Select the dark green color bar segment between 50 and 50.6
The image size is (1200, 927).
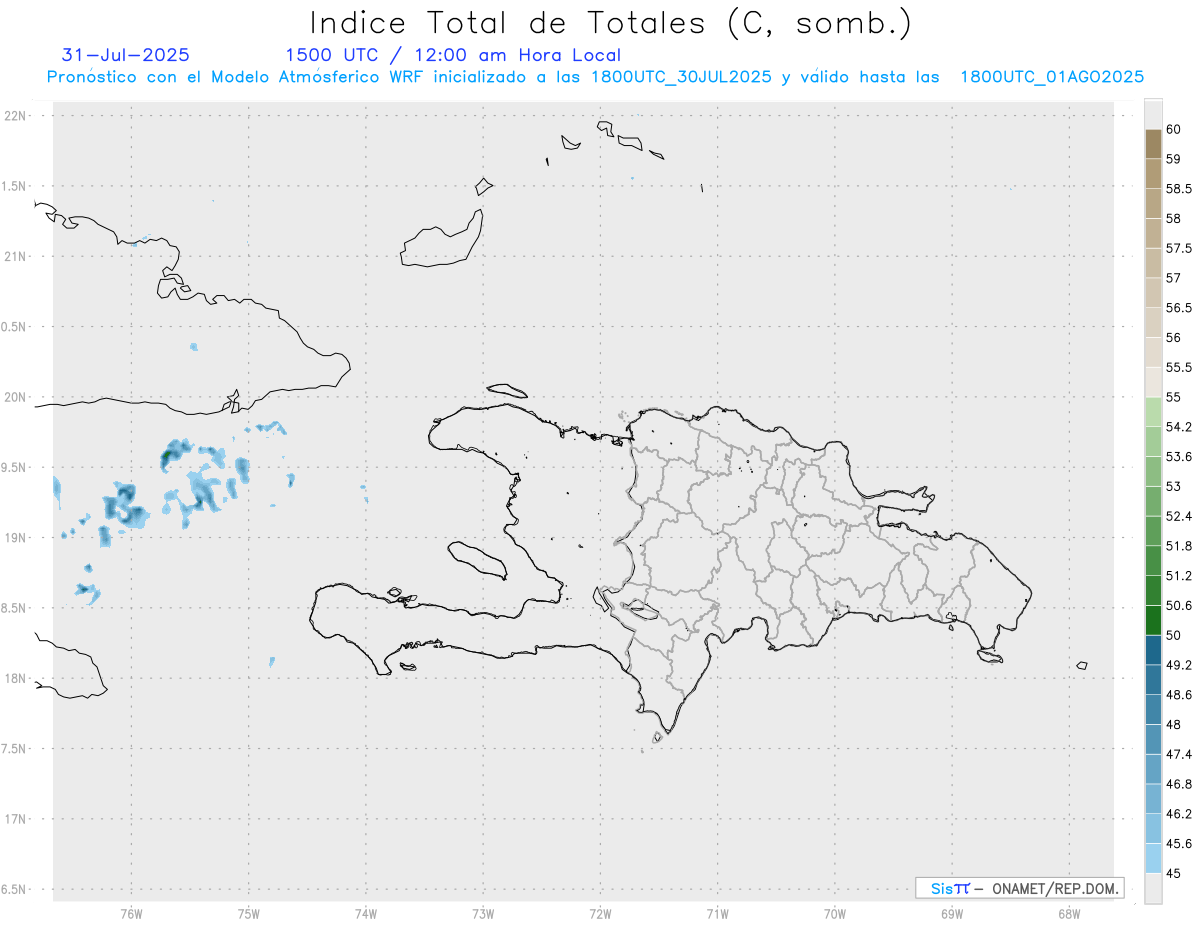pyautogui.click(x=1153, y=620)
